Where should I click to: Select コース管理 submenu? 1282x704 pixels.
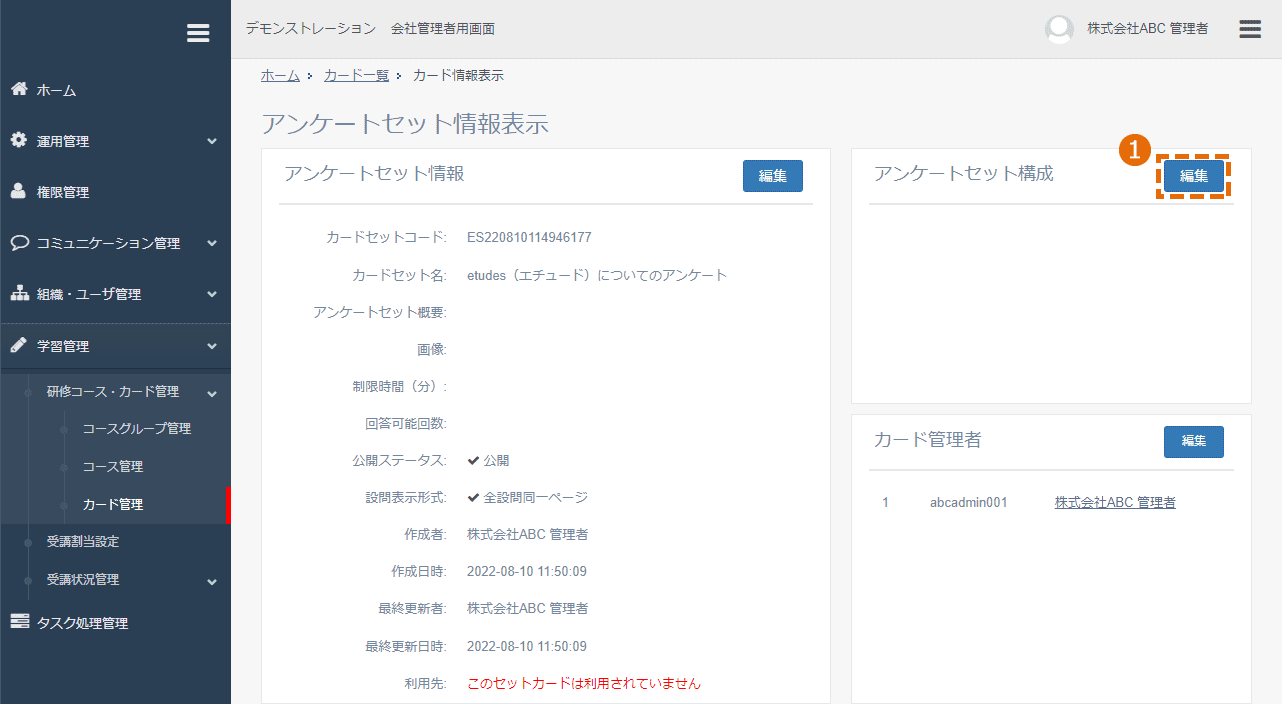point(113,466)
